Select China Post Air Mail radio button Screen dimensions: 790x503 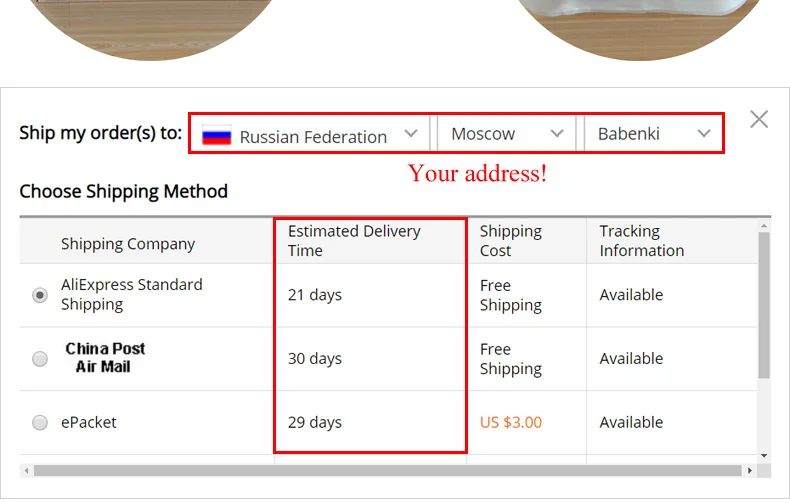40,359
